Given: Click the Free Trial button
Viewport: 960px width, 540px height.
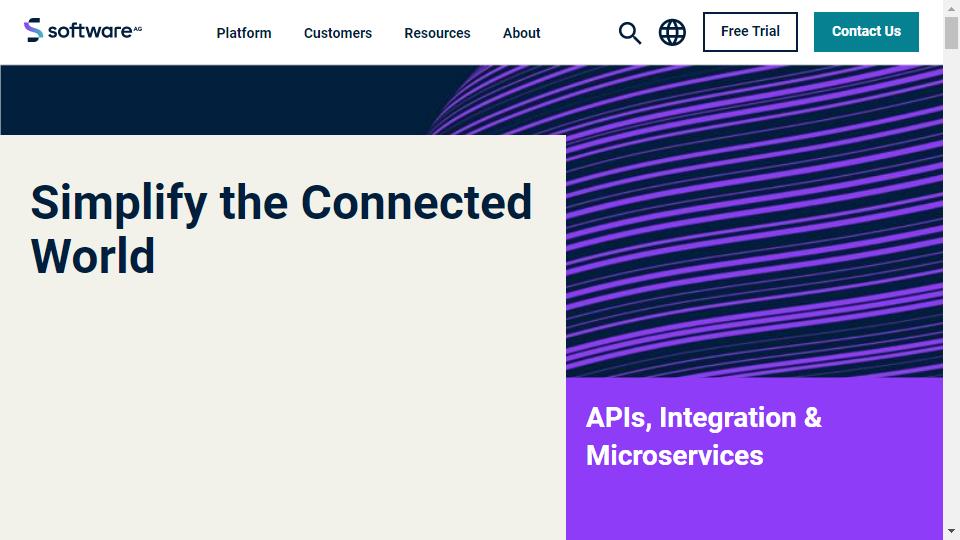Looking at the screenshot, I should point(750,32).
